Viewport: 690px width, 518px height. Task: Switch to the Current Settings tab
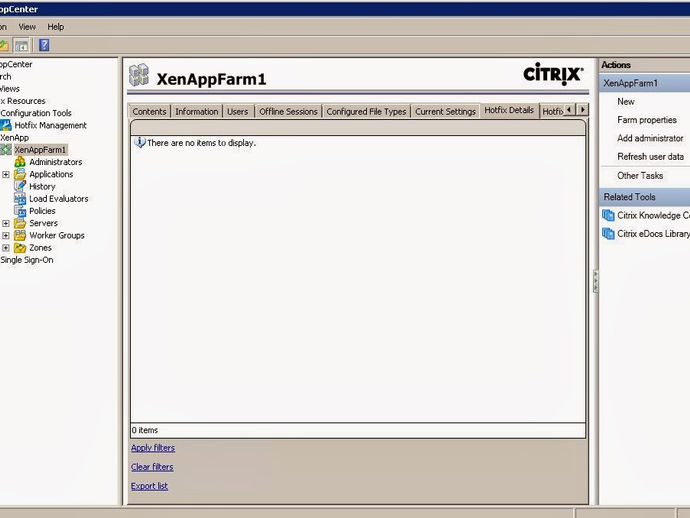coord(445,111)
